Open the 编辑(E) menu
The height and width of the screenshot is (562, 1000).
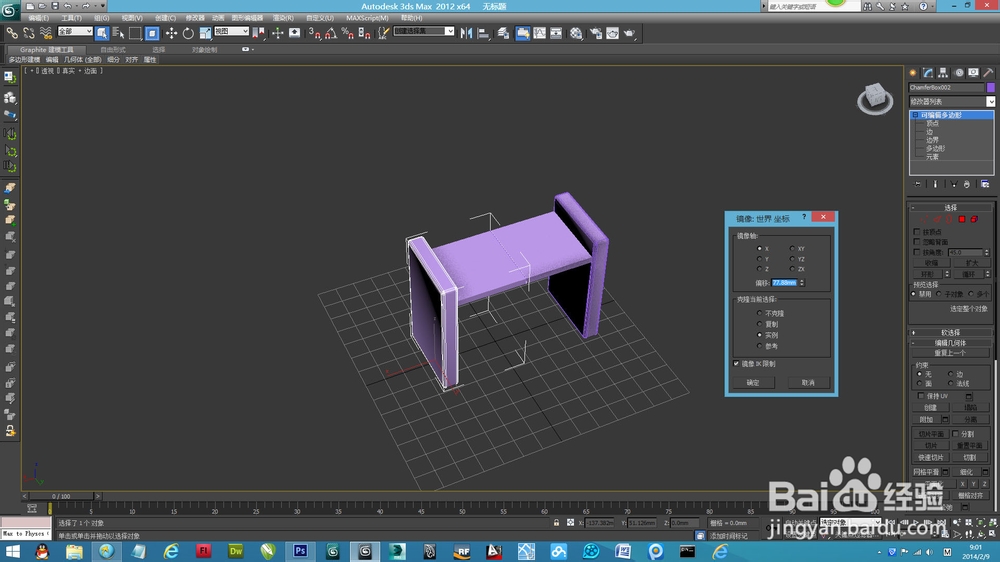pyautogui.click(x=38, y=18)
